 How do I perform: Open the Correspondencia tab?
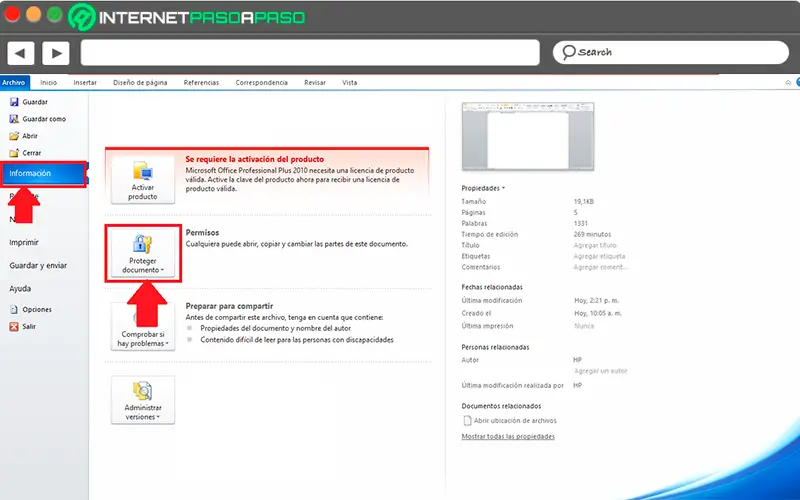(262, 82)
